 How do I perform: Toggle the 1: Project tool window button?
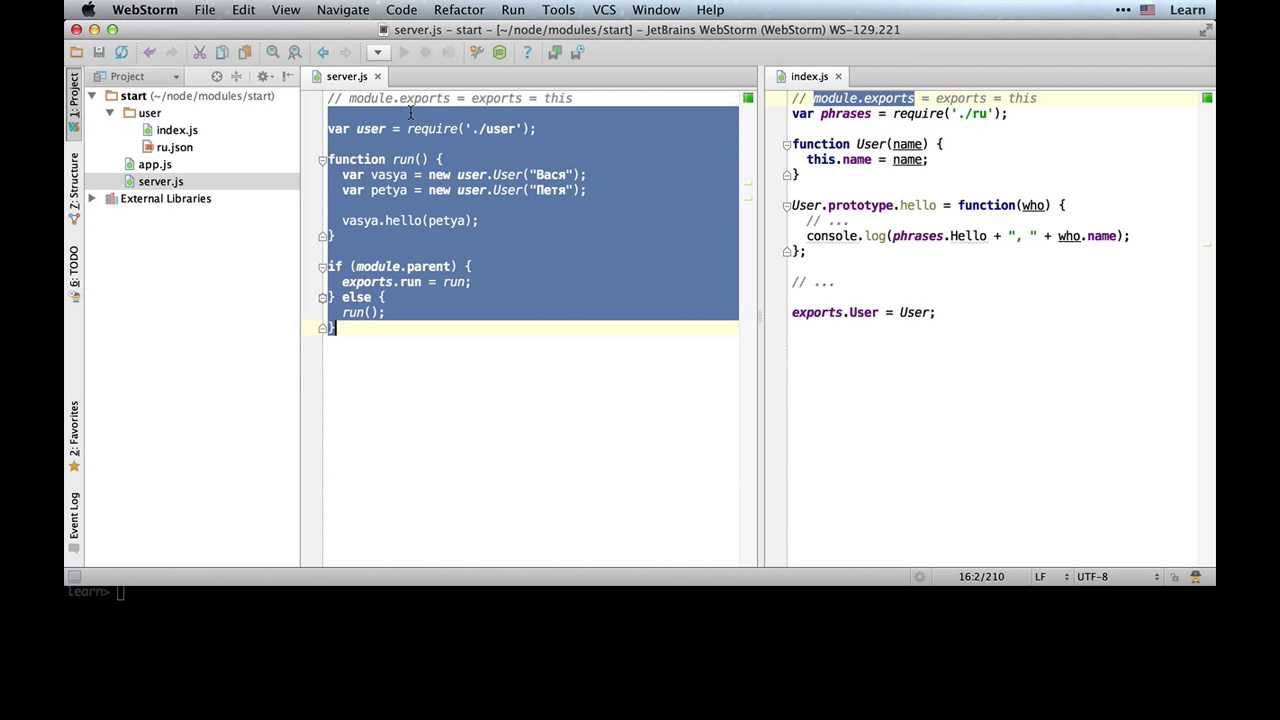(x=74, y=101)
